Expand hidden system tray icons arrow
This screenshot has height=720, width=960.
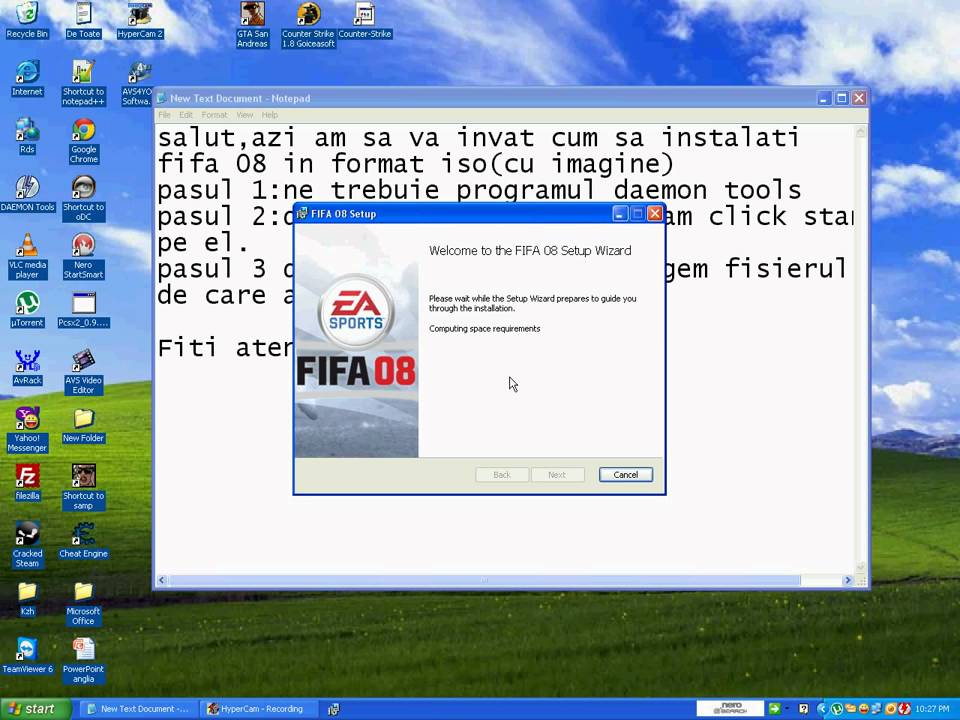(822, 709)
